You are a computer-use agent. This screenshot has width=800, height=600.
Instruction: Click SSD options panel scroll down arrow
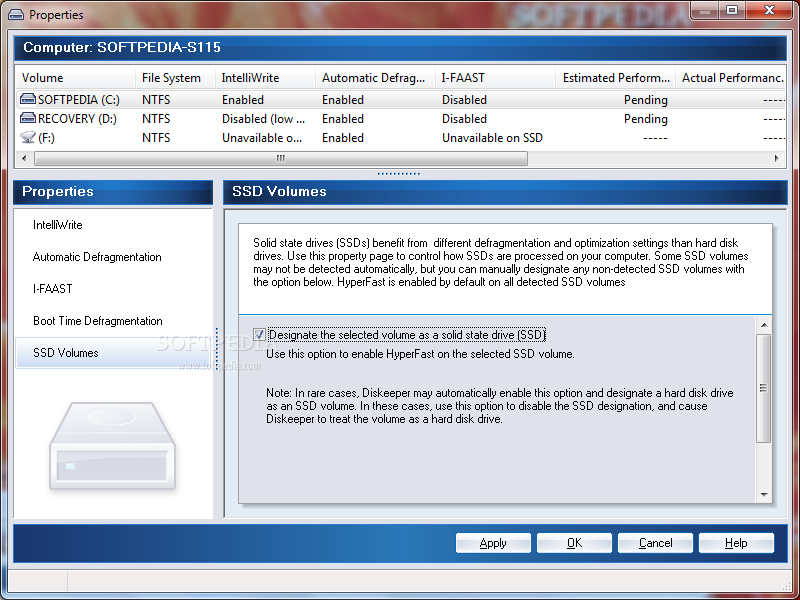[x=764, y=494]
